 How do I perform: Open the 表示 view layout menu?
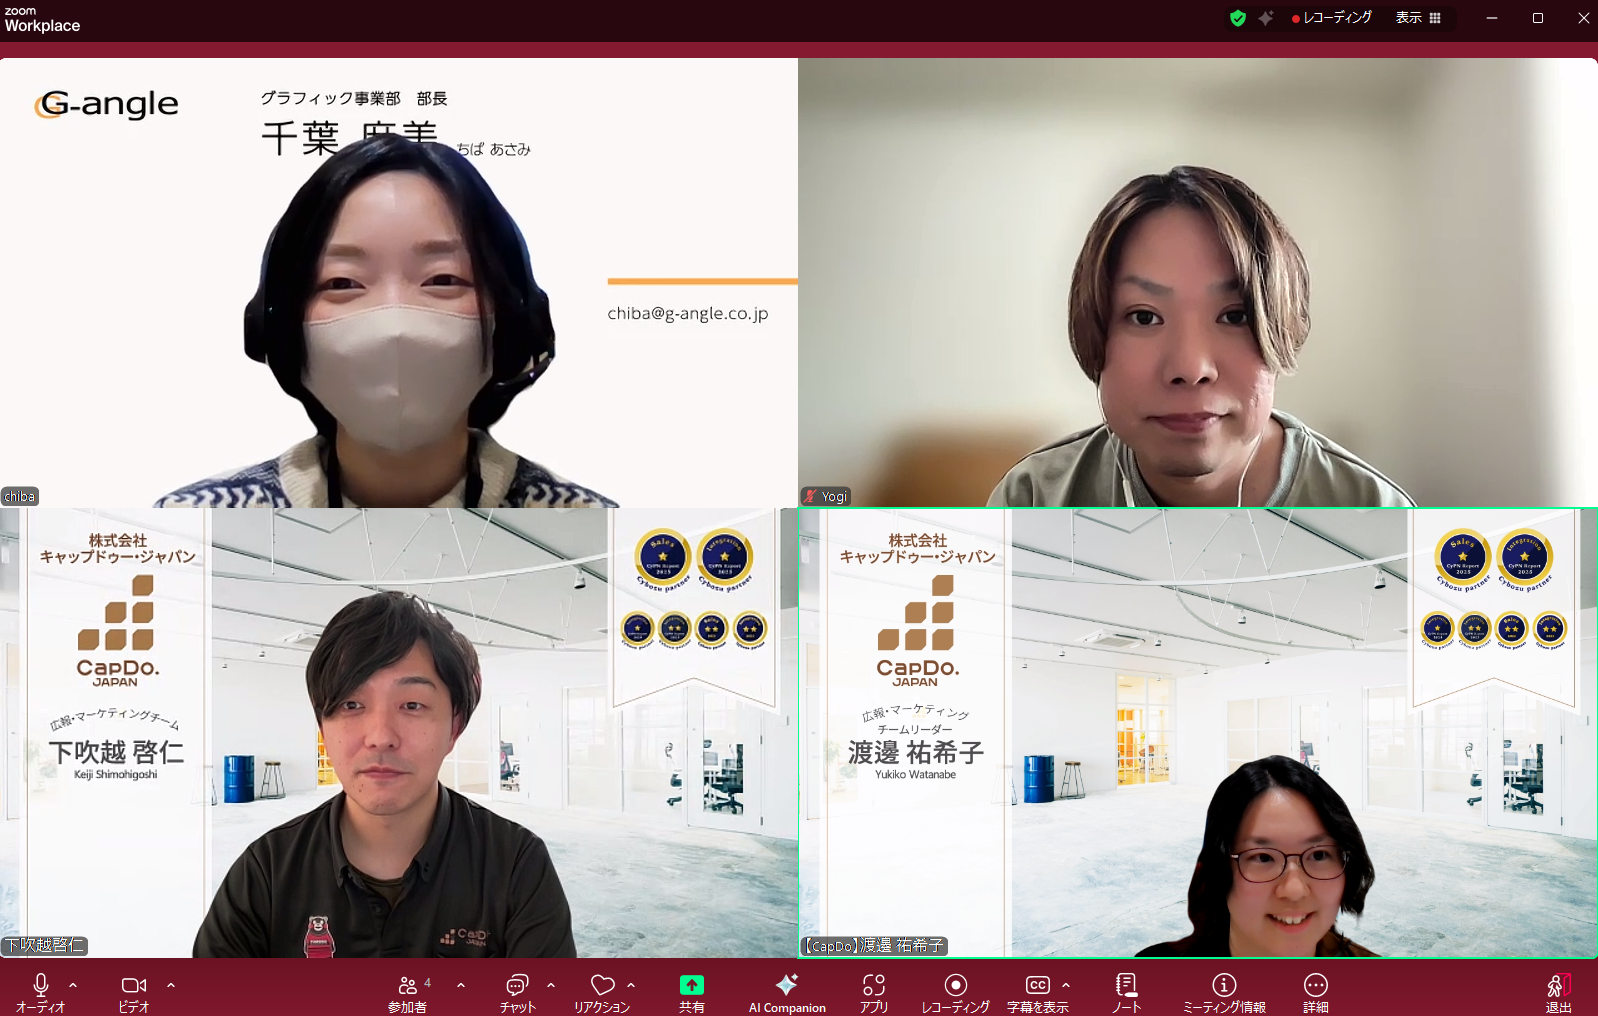1418,18
